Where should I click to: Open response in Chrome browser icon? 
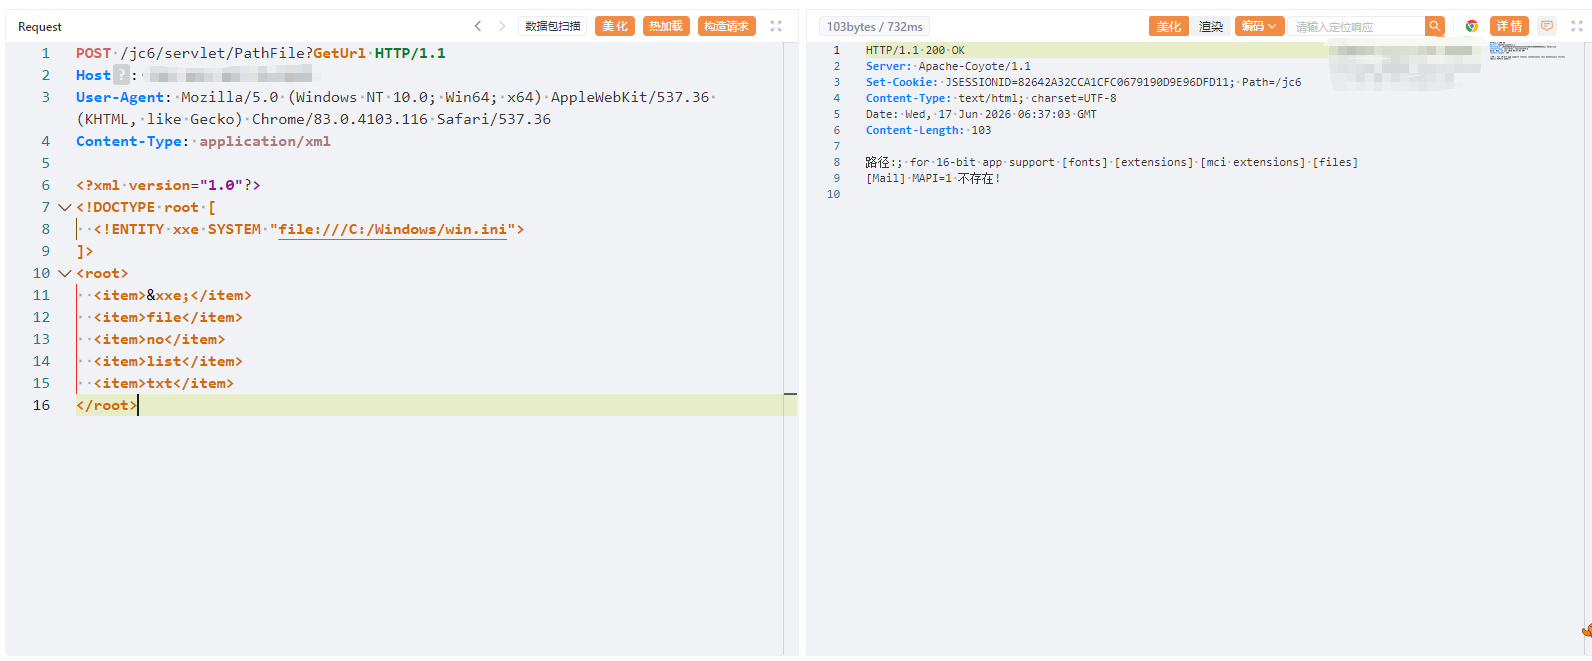pyautogui.click(x=1472, y=26)
